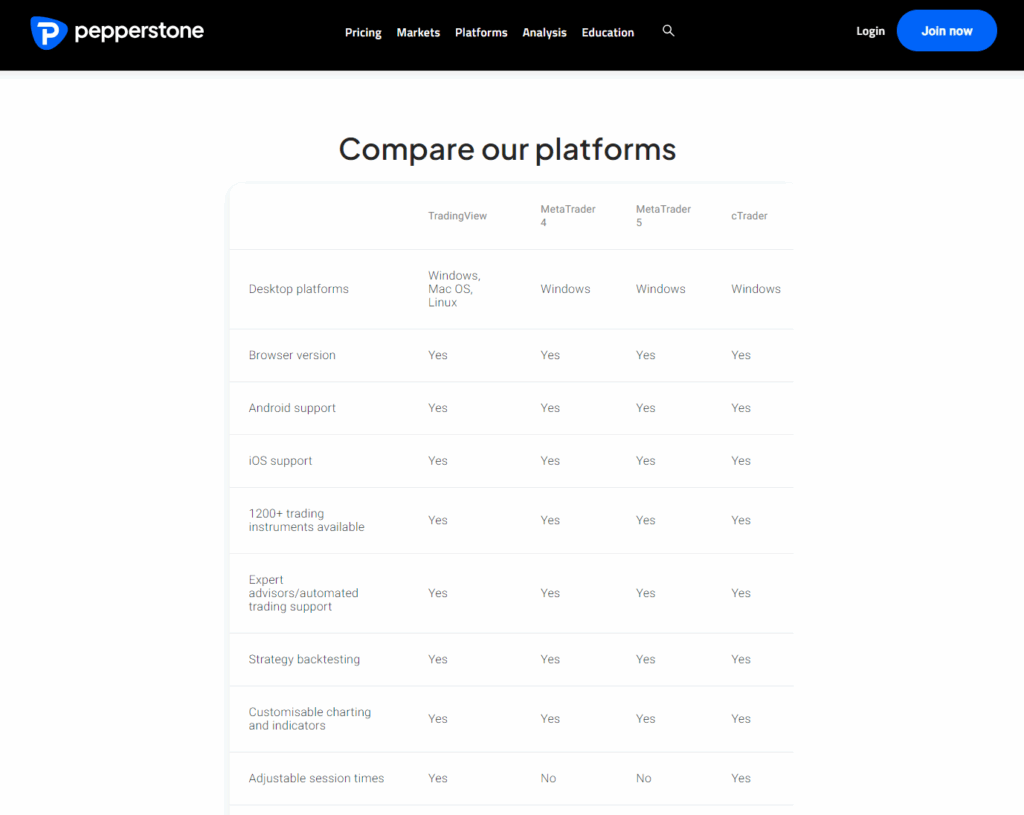Open the Pricing menu
The image size is (1024, 815).
(x=363, y=32)
